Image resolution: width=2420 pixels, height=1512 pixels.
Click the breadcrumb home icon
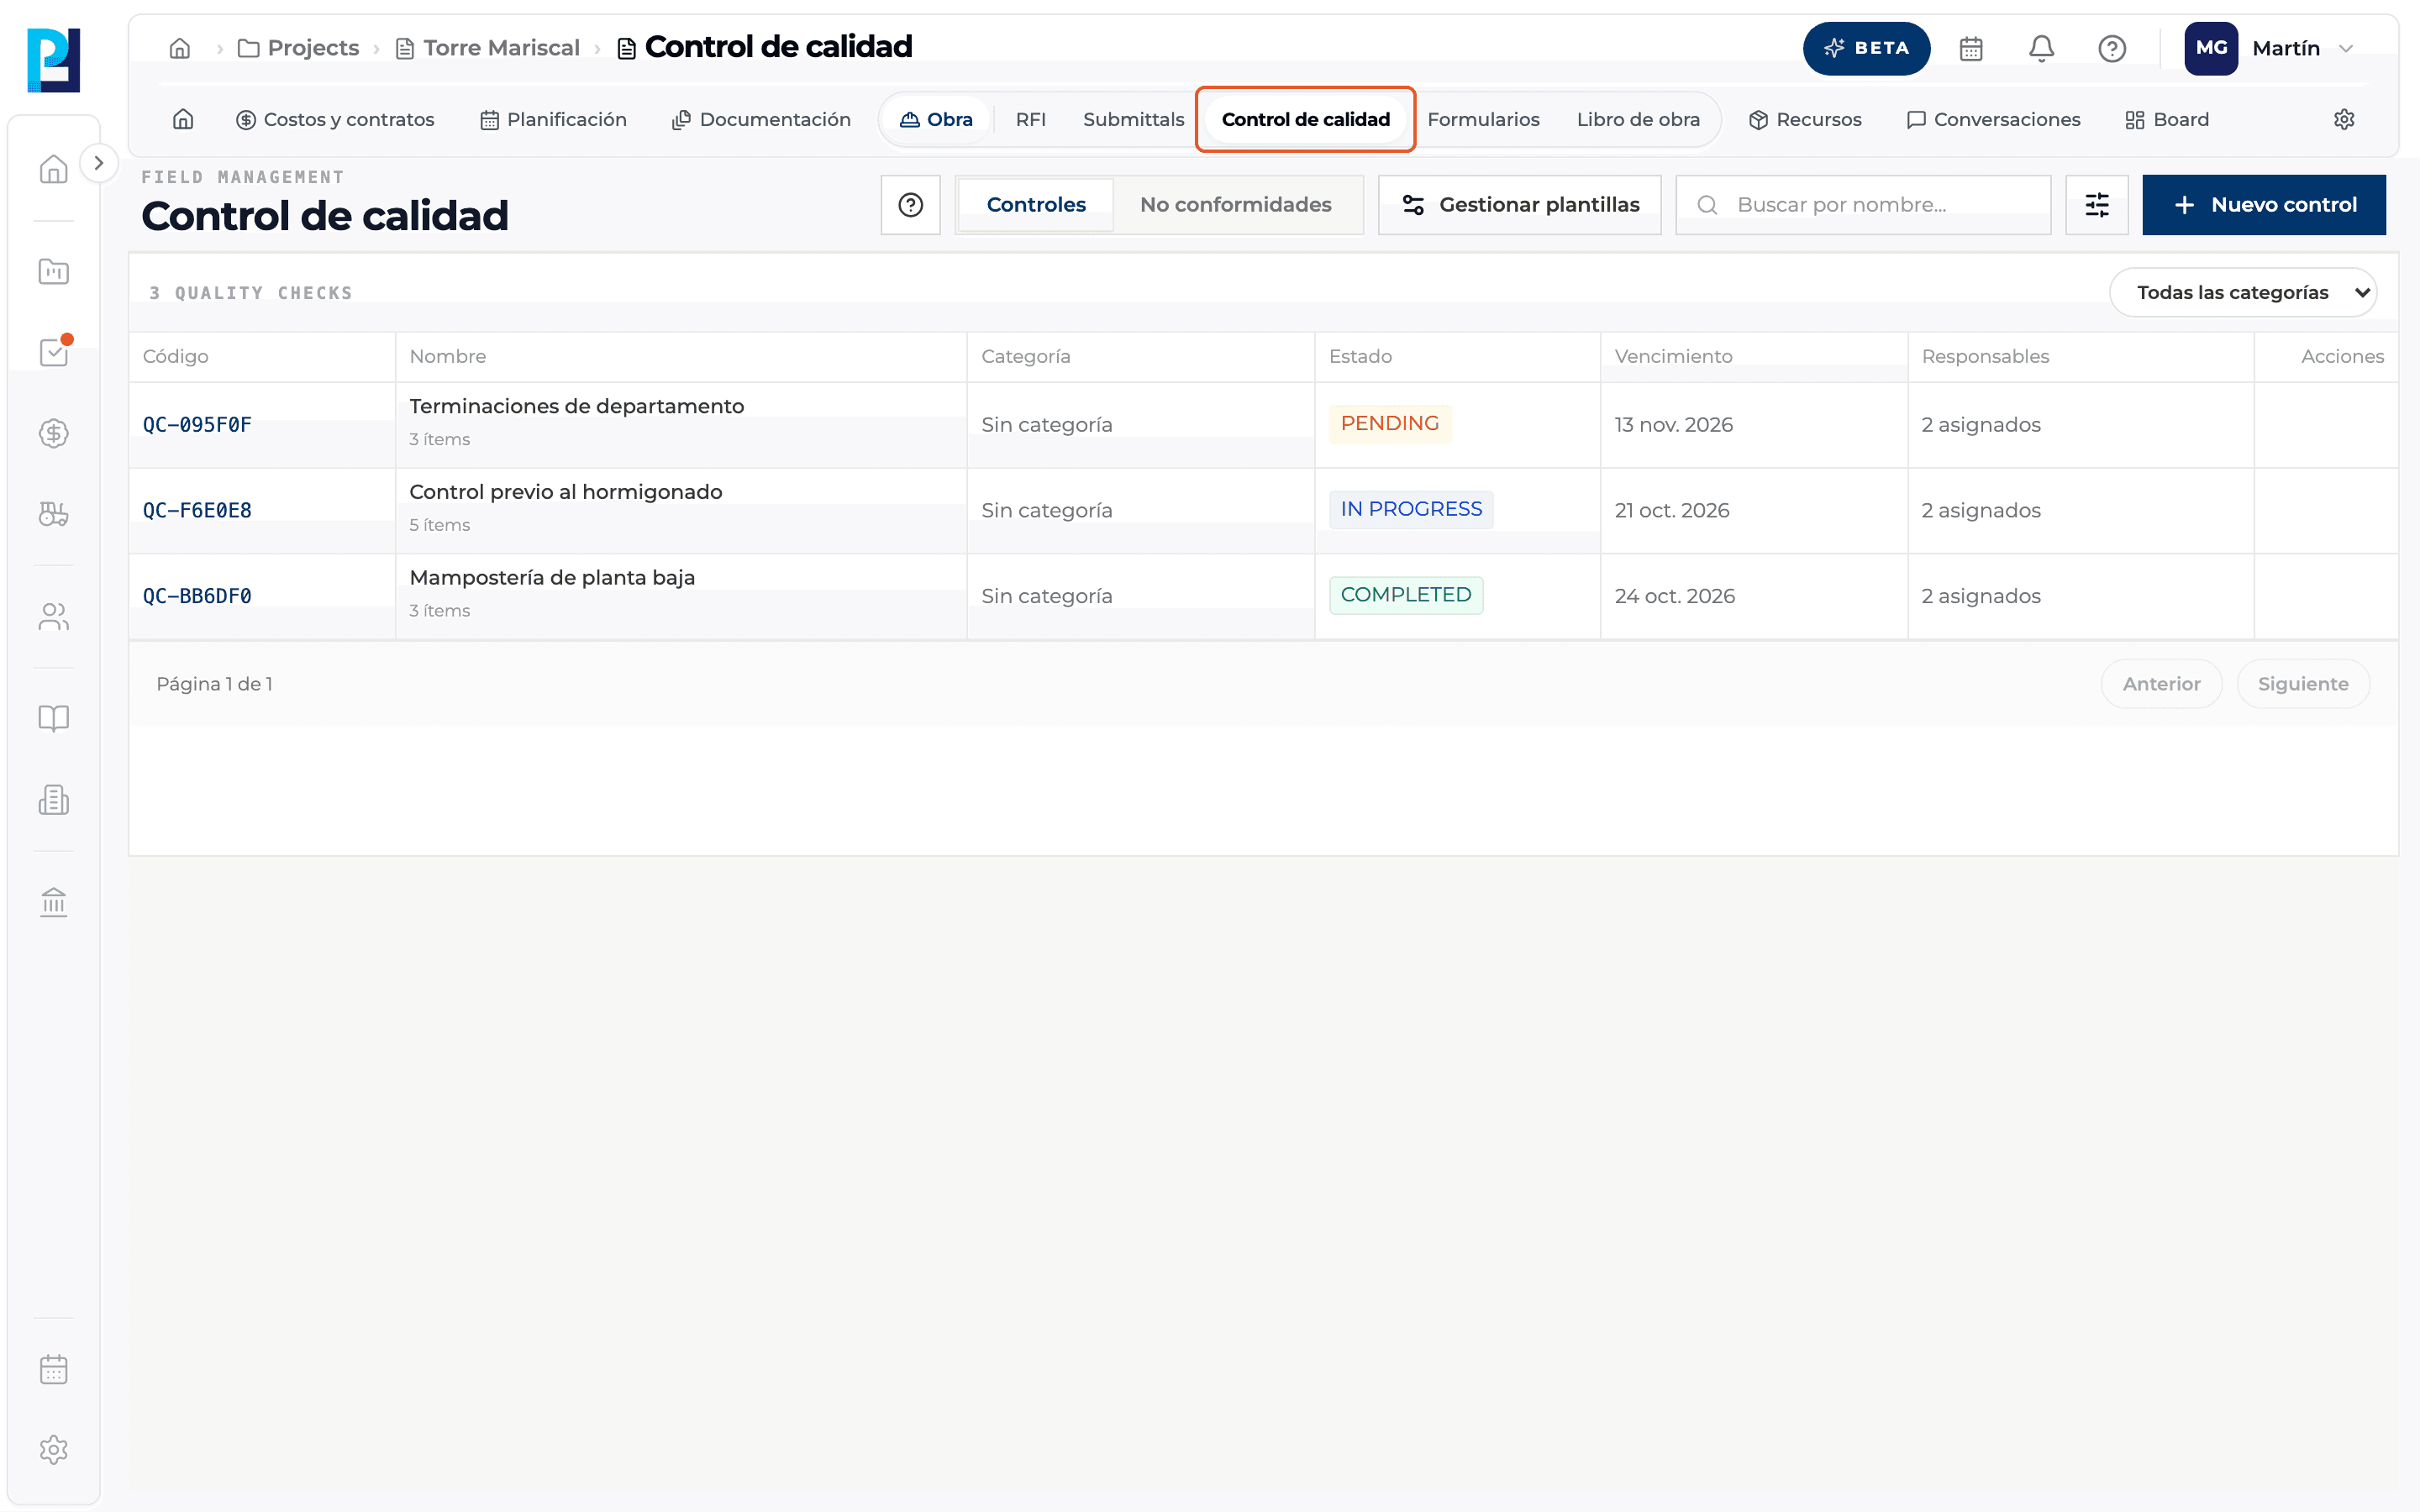pyautogui.click(x=180, y=48)
